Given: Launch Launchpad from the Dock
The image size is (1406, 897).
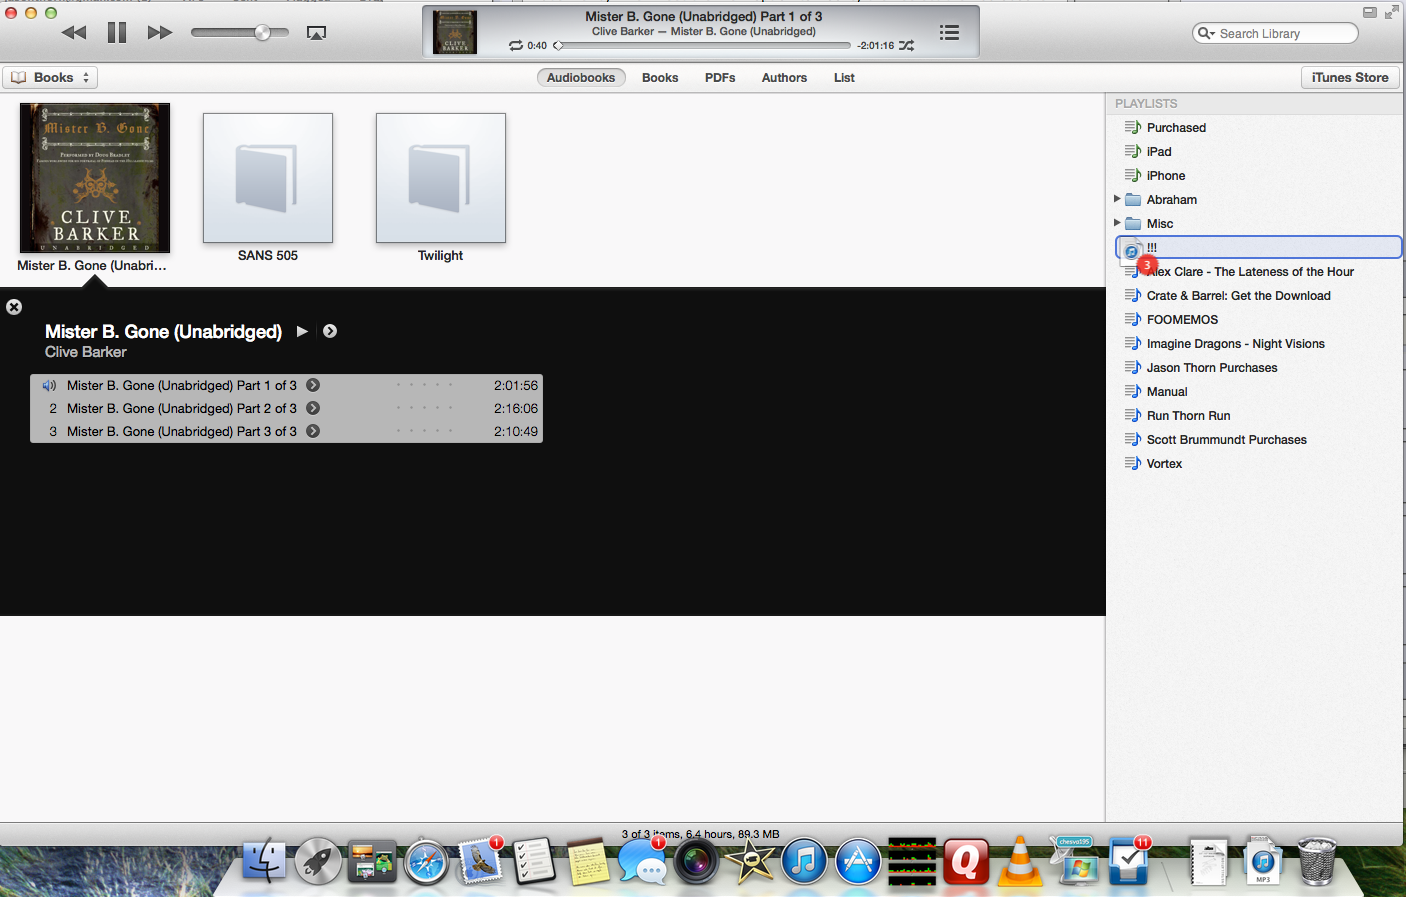Looking at the screenshot, I should click(x=318, y=861).
